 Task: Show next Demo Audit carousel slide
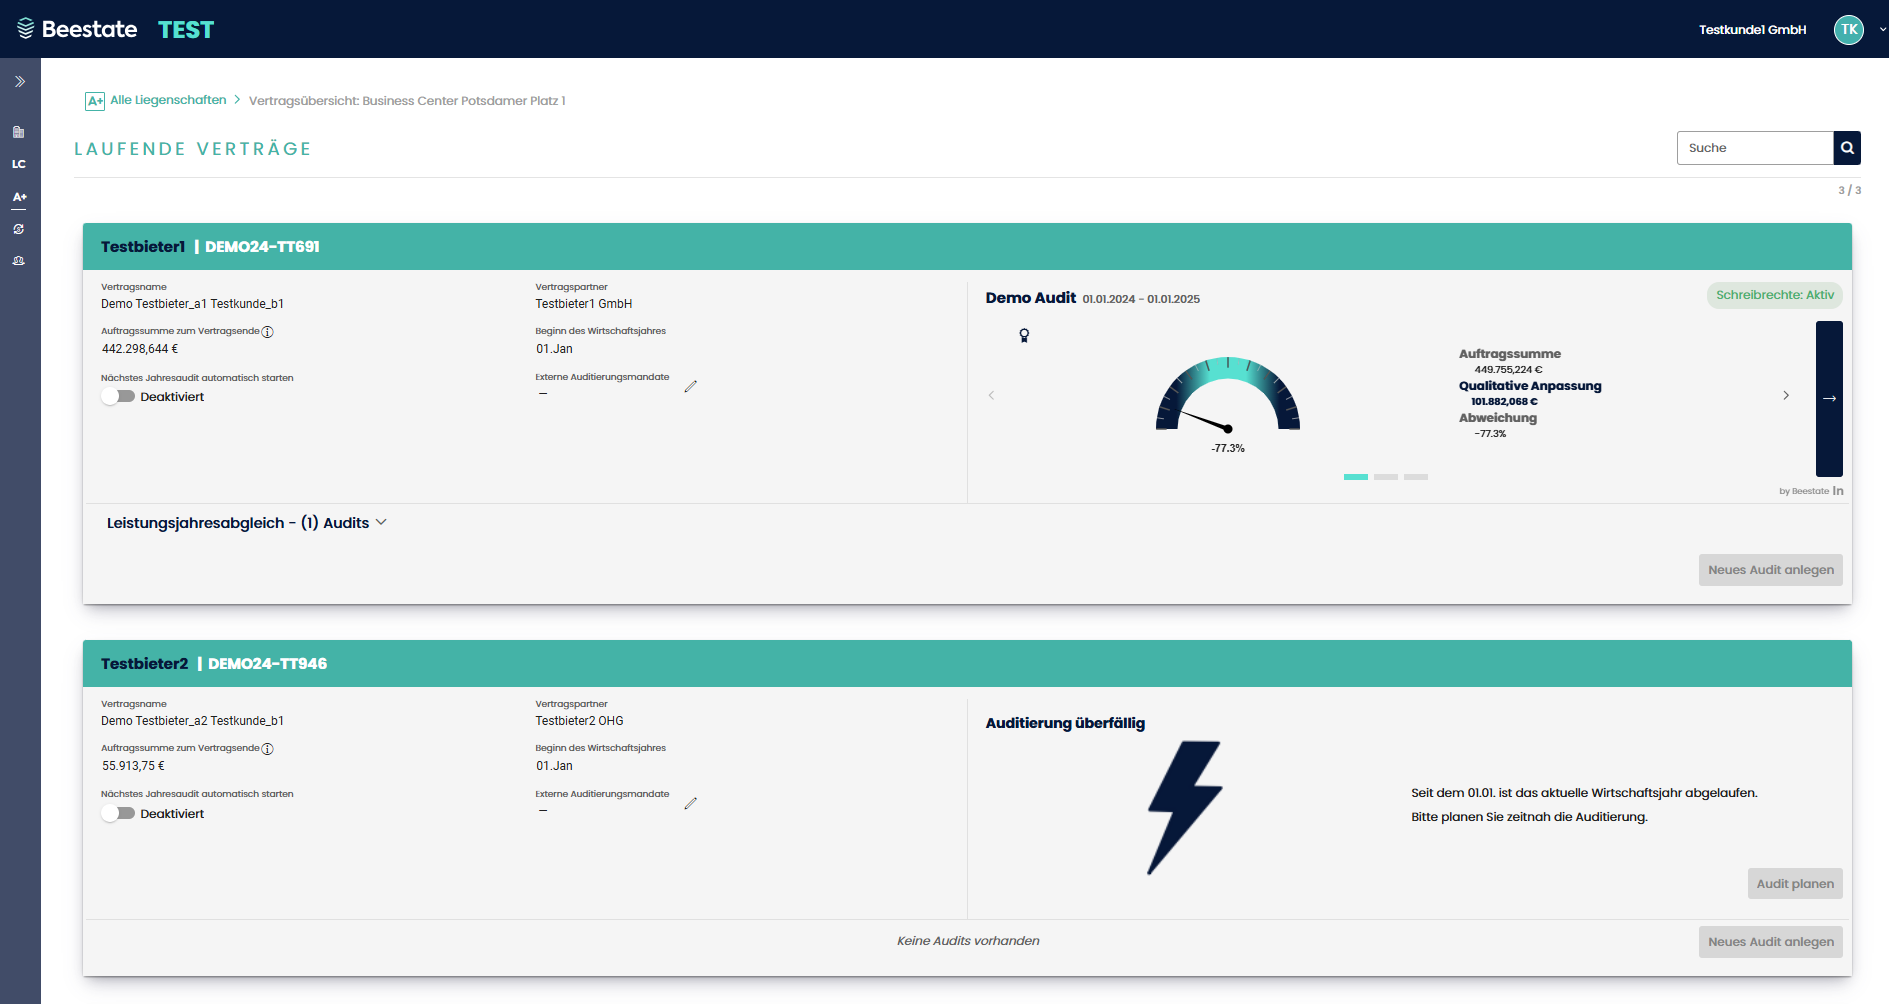click(x=1786, y=396)
